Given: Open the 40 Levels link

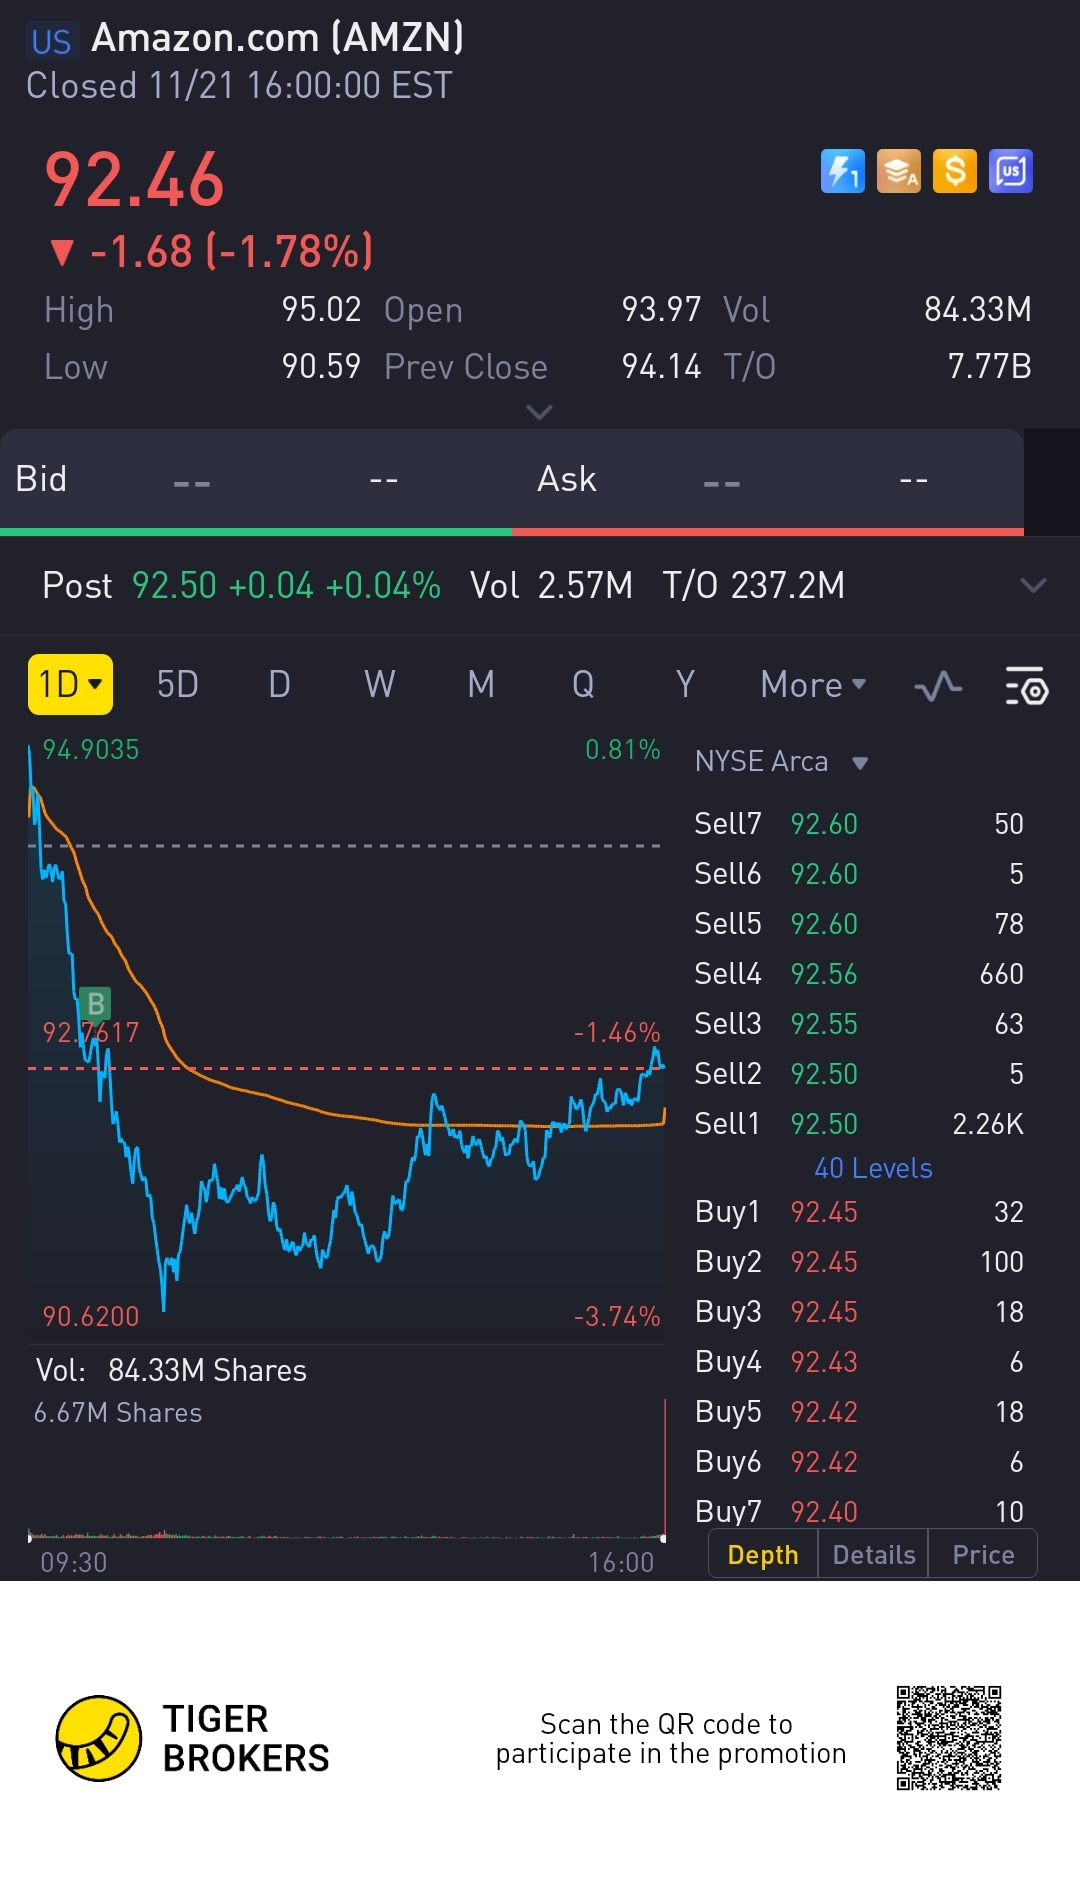Looking at the screenshot, I should tap(873, 1168).
